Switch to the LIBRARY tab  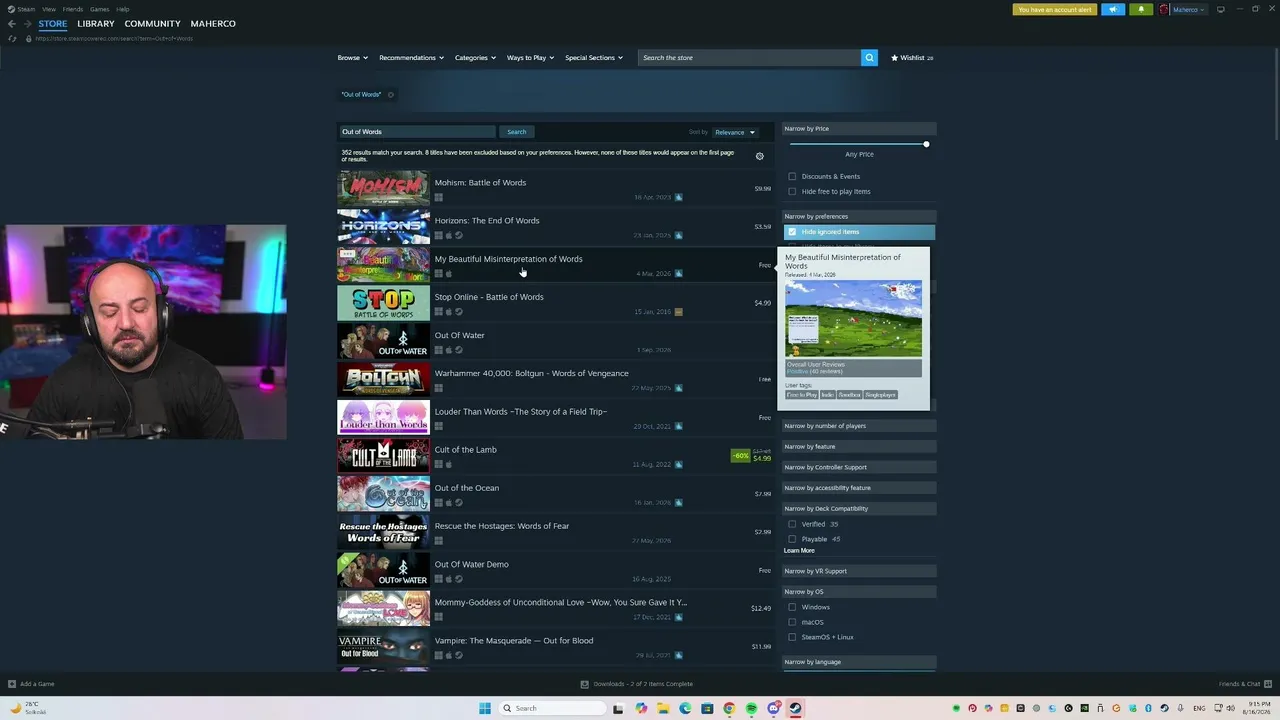tap(96, 24)
